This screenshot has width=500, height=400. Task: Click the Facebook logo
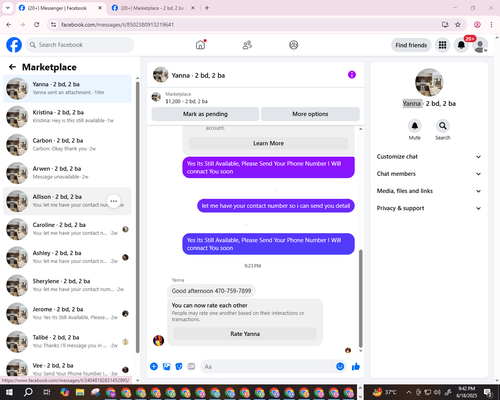pyautogui.click(x=14, y=45)
